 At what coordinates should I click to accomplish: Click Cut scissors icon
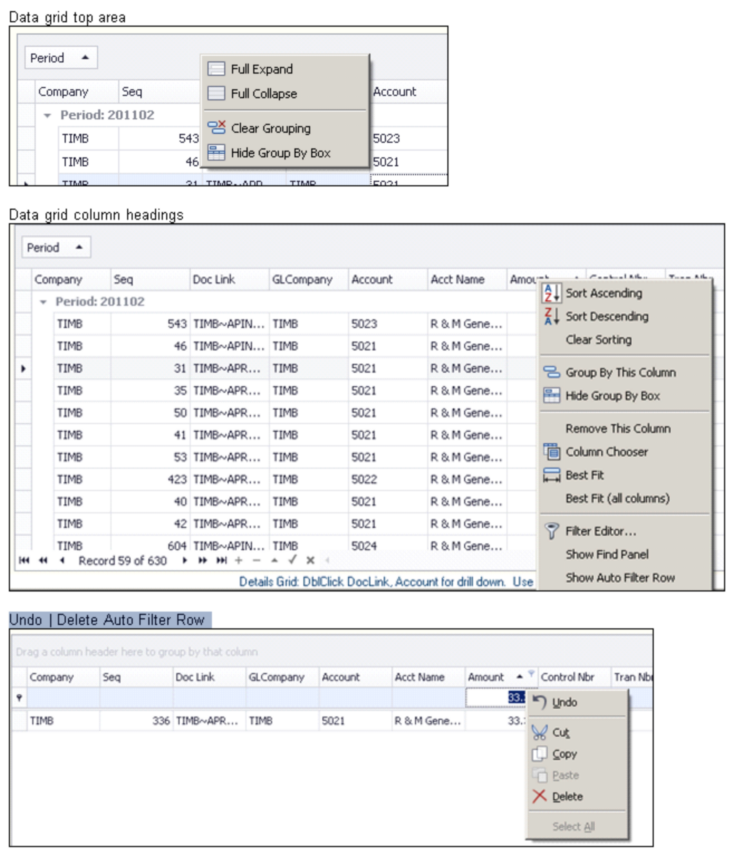539,732
